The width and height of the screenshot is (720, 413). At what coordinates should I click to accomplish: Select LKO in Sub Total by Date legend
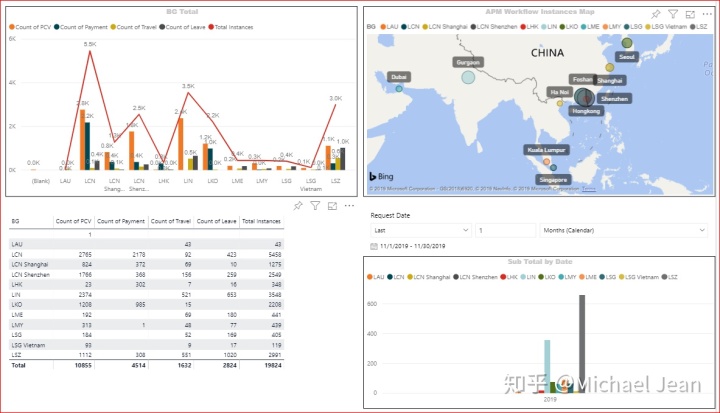coord(547,277)
